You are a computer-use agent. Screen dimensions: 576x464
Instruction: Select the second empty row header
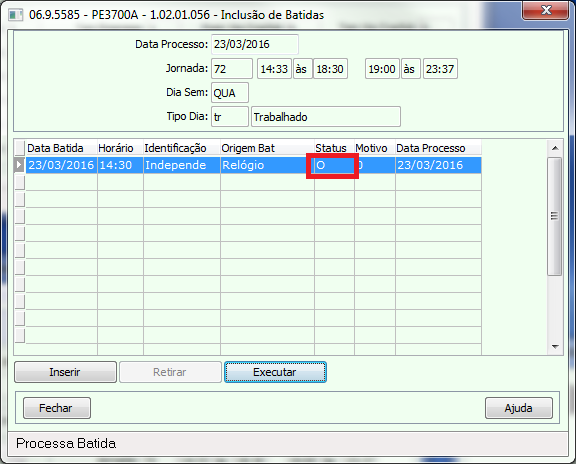(x=20, y=199)
